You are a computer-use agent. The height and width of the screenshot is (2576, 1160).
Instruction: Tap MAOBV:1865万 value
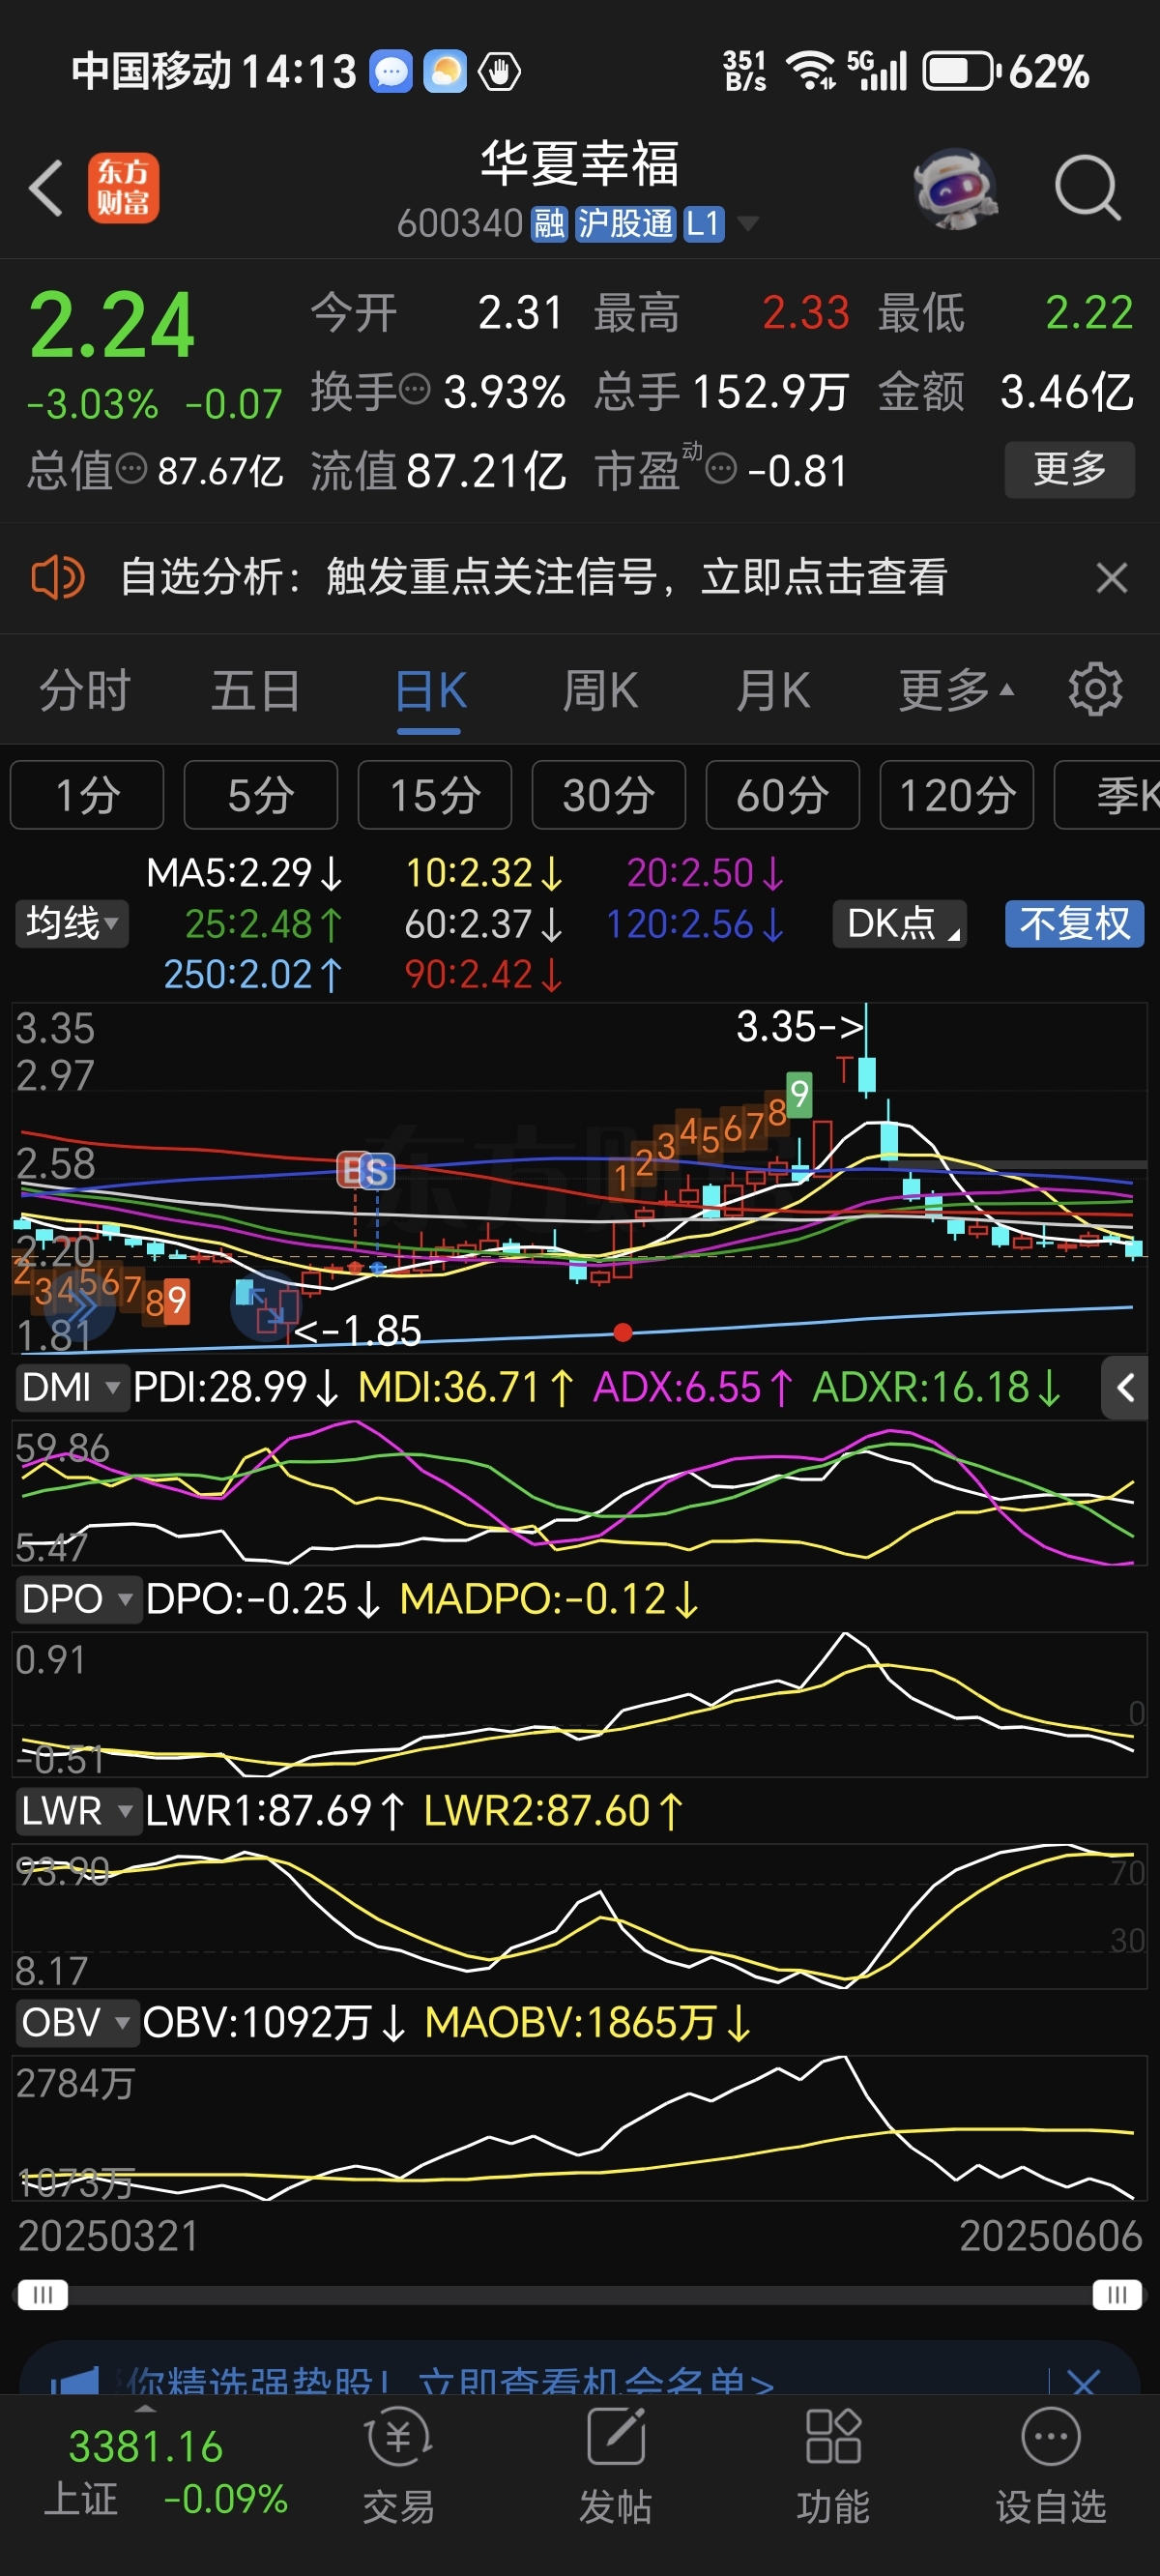pos(587,2022)
